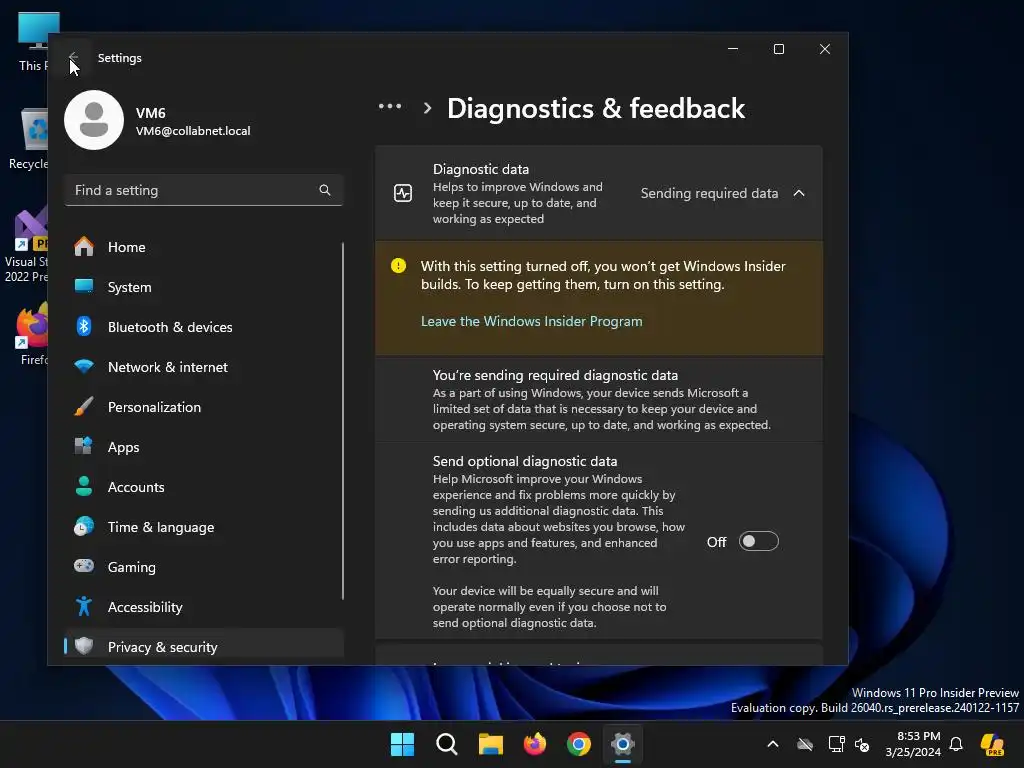Open the System settings category
Image resolution: width=1024 pixels, height=768 pixels.
click(x=204, y=287)
